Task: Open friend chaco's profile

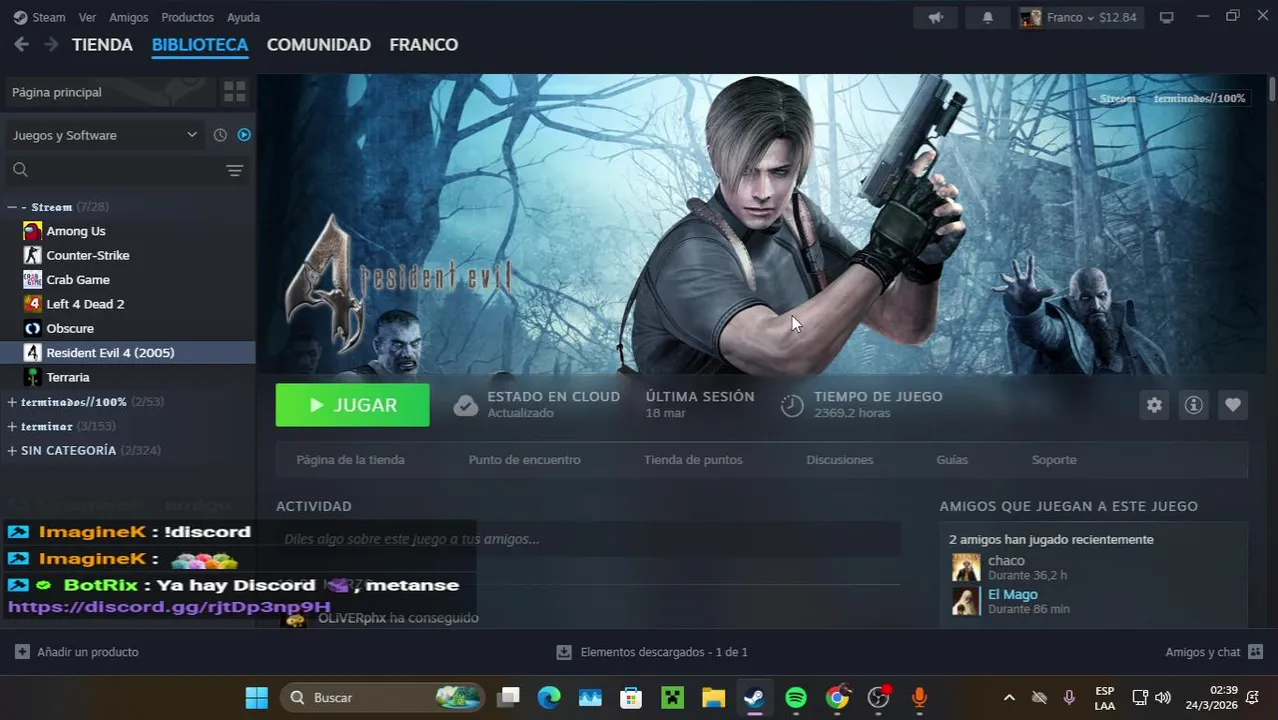Action: tap(1006, 561)
